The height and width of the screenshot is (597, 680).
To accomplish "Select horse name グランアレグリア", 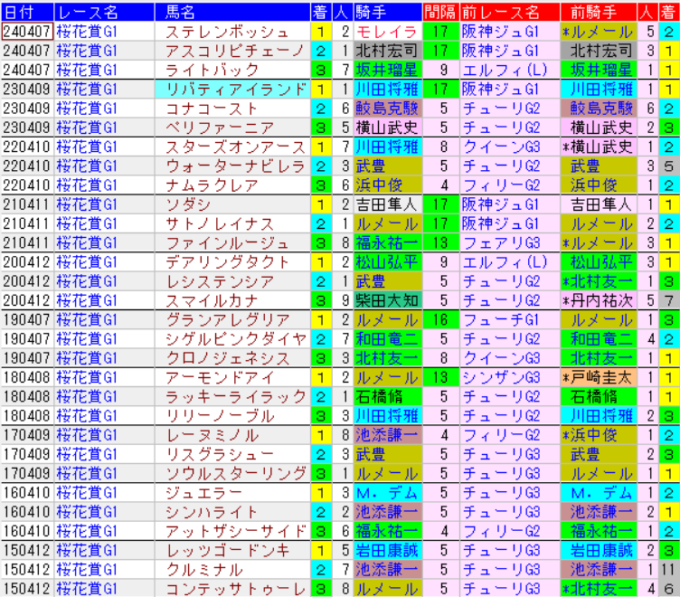I will click(x=228, y=320).
